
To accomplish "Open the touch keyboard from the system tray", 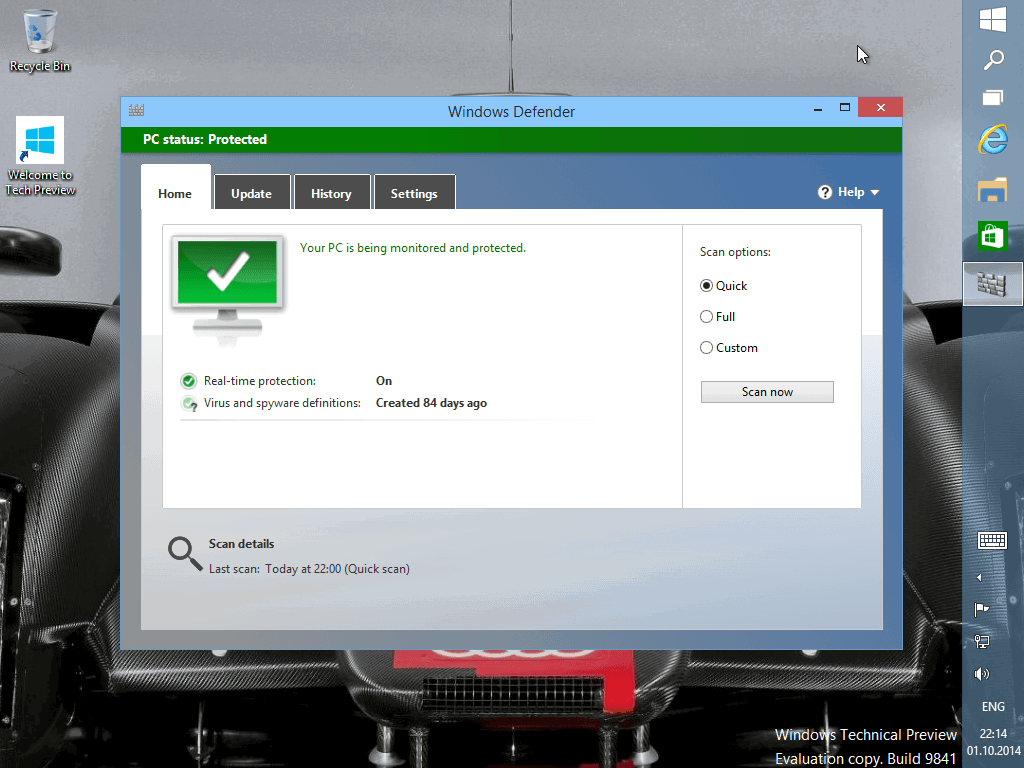I will click(x=992, y=540).
